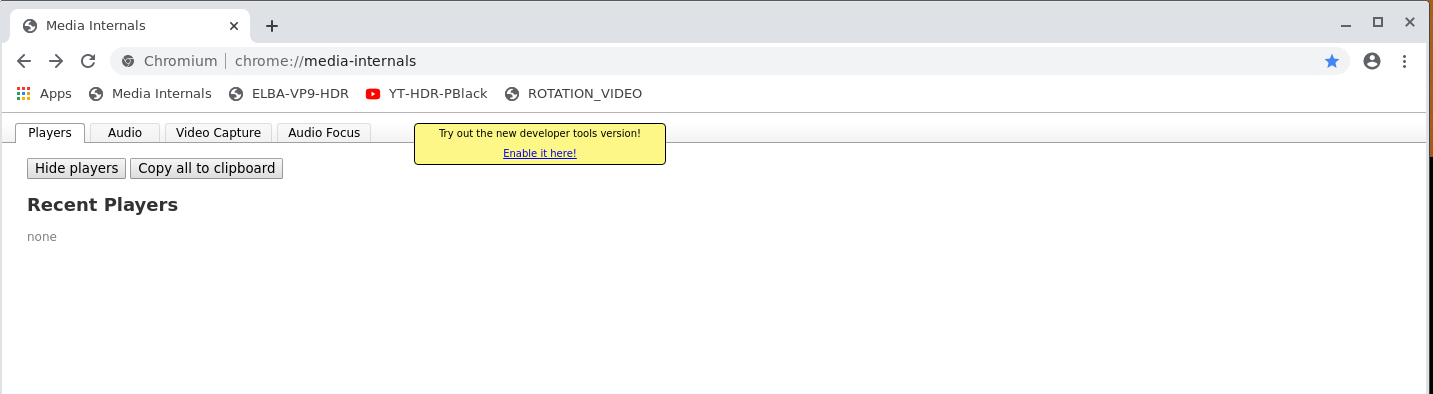Click 'Try out the new developer tools version!' text

pyautogui.click(x=540, y=133)
